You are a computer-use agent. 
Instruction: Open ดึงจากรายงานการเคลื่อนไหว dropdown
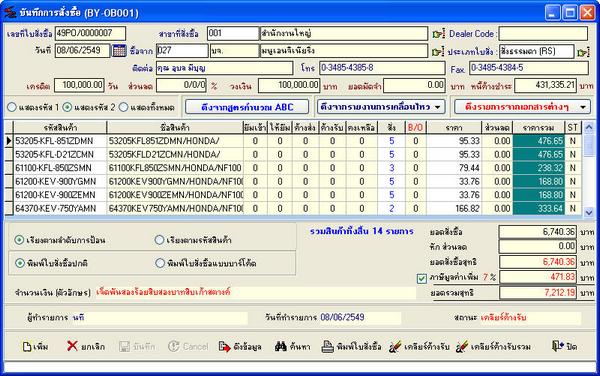[x=381, y=107]
